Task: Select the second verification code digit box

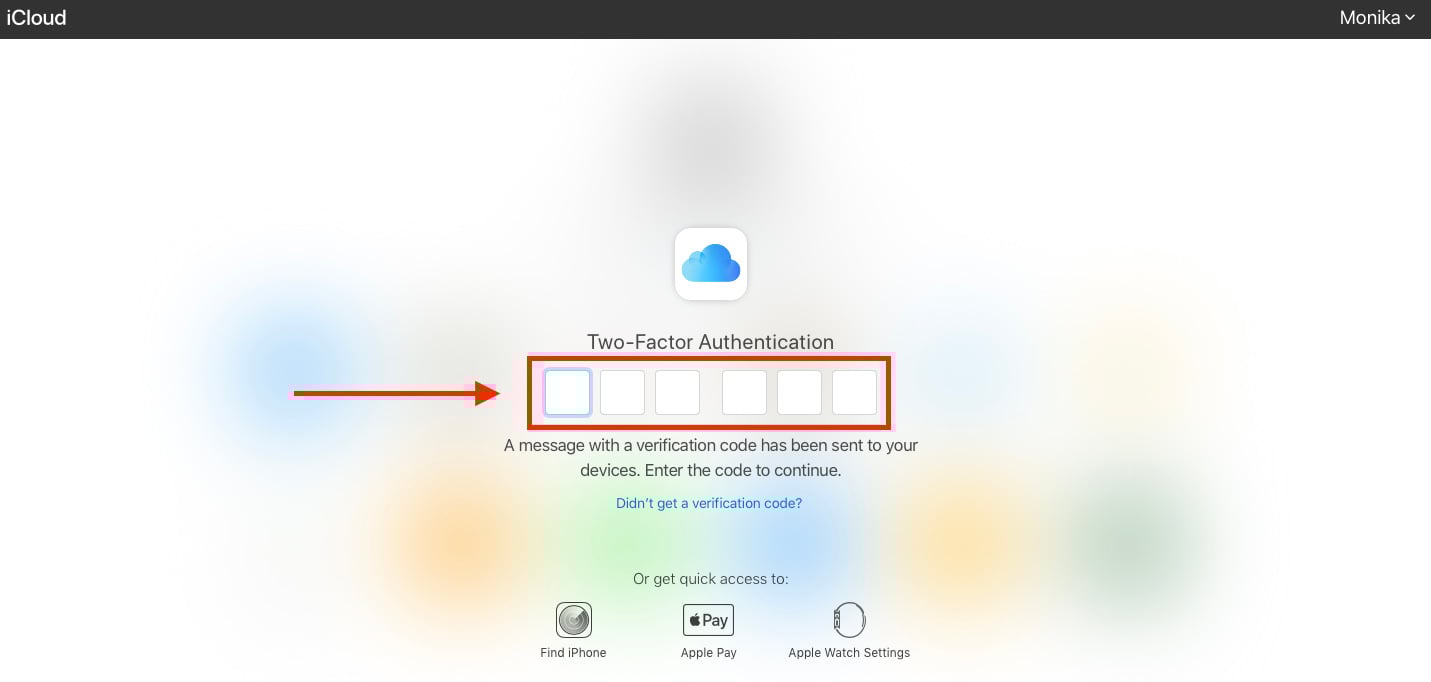Action: tap(622, 392)
